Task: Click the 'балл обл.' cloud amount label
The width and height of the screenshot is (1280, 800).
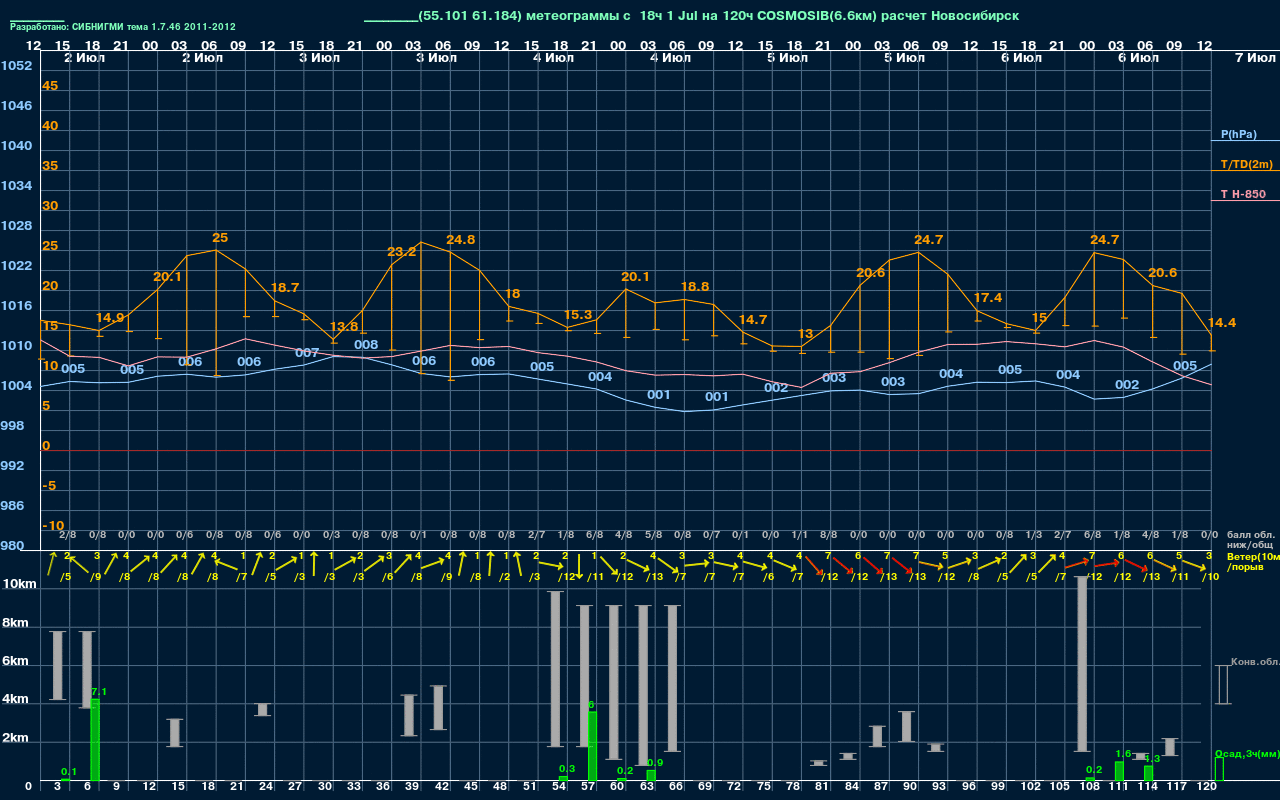Action: 1250,535
